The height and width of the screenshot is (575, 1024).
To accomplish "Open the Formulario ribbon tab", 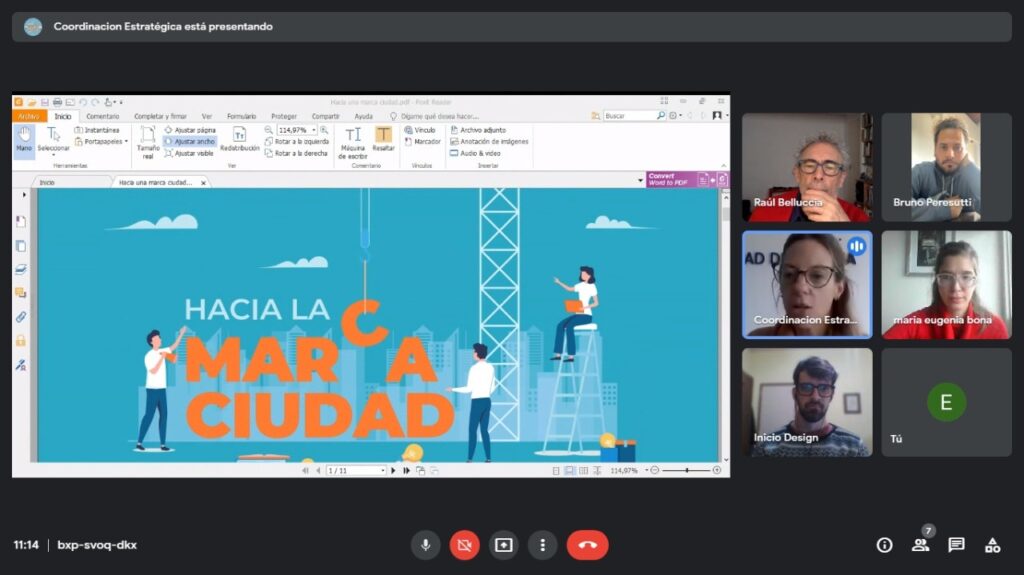I will tap(241, 116).
